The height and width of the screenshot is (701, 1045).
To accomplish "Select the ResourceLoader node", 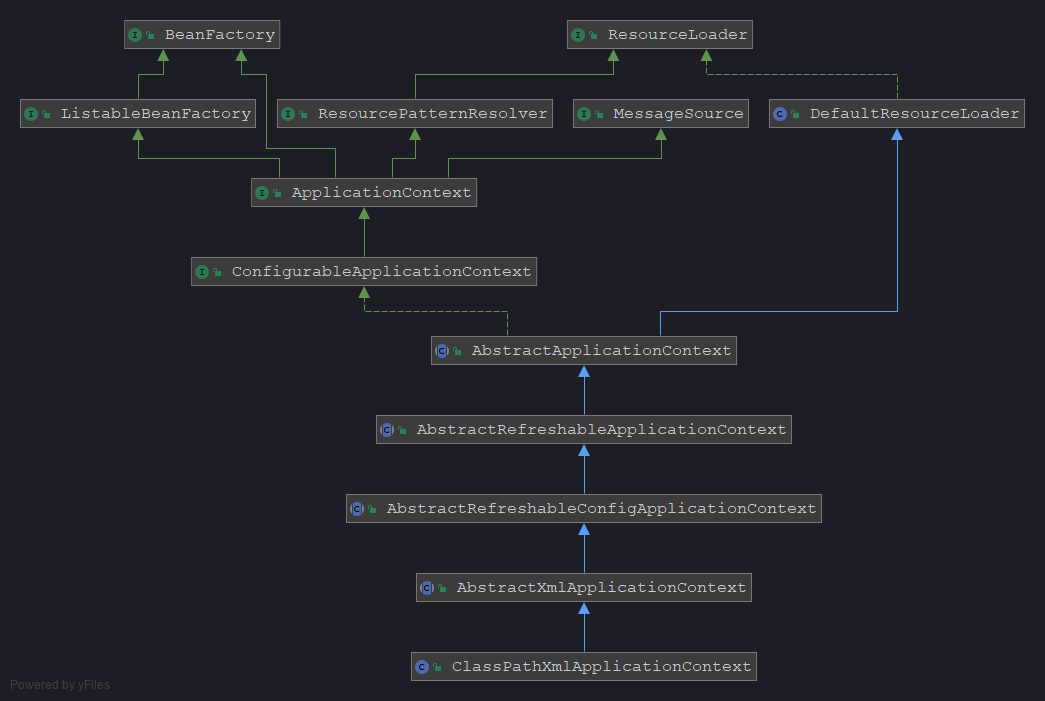I will tap(659, 34).
